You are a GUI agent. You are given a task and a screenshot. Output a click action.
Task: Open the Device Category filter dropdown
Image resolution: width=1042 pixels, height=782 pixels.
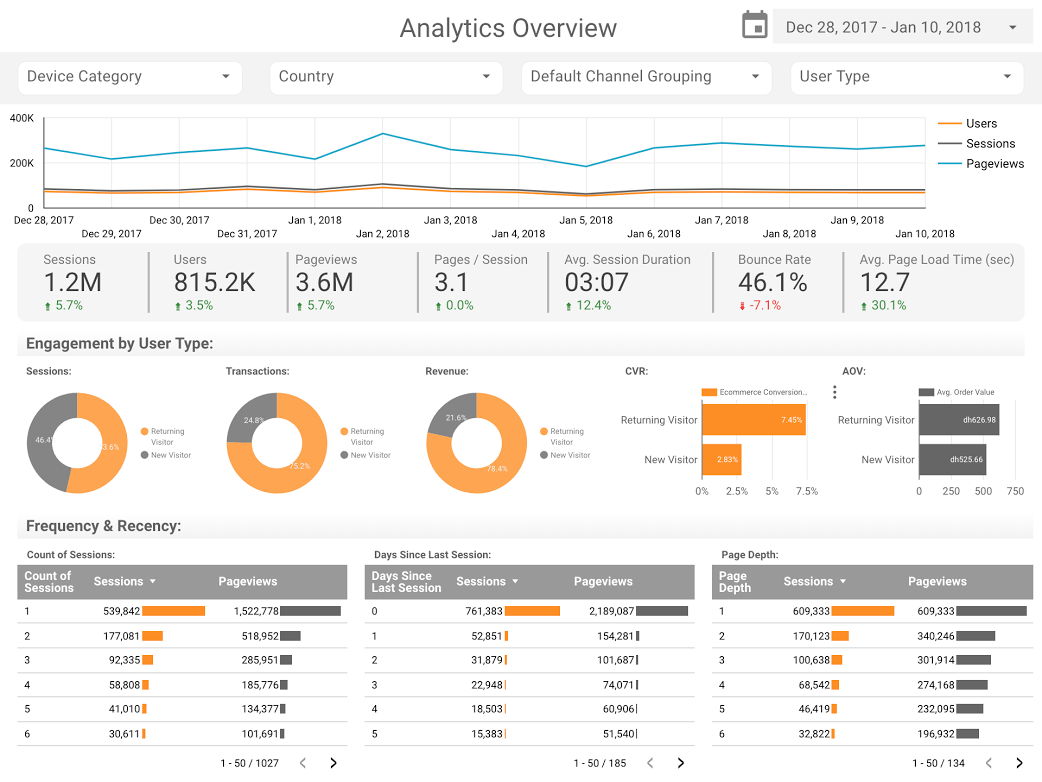tap(129, 77)
